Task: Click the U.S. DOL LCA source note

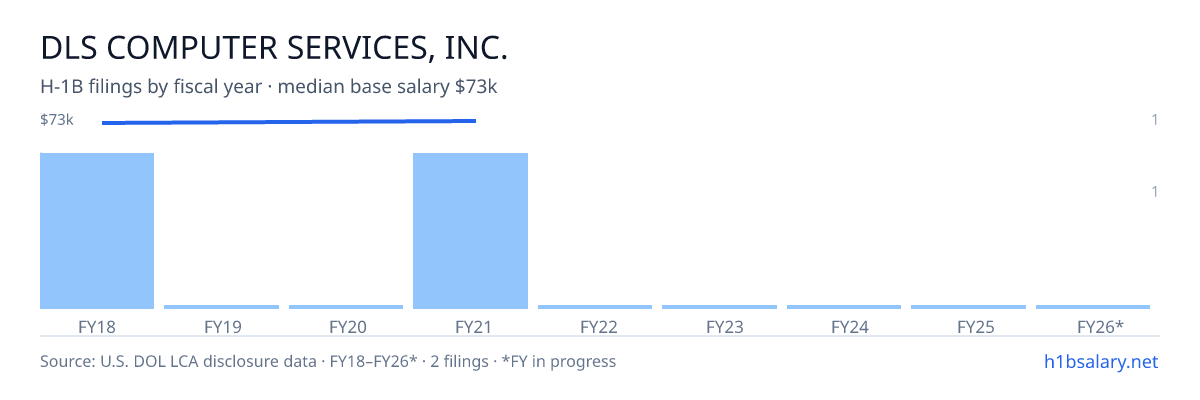Action: pos(328,361)
